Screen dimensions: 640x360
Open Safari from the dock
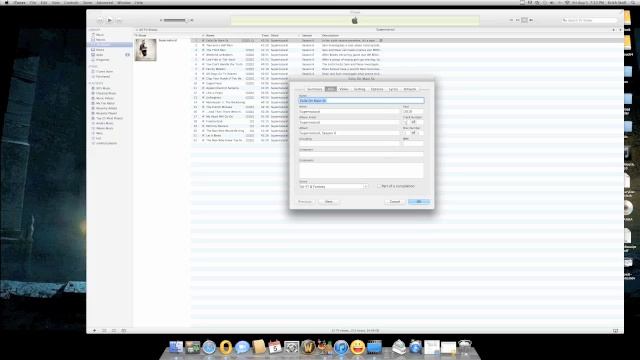pyautogui.click(x=209, y=347)
